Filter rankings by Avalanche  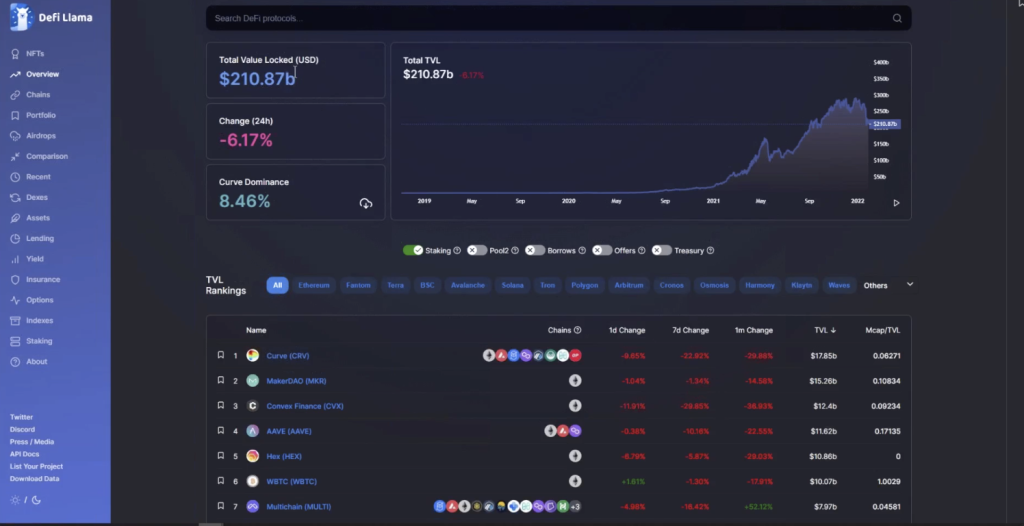(468, 285)
